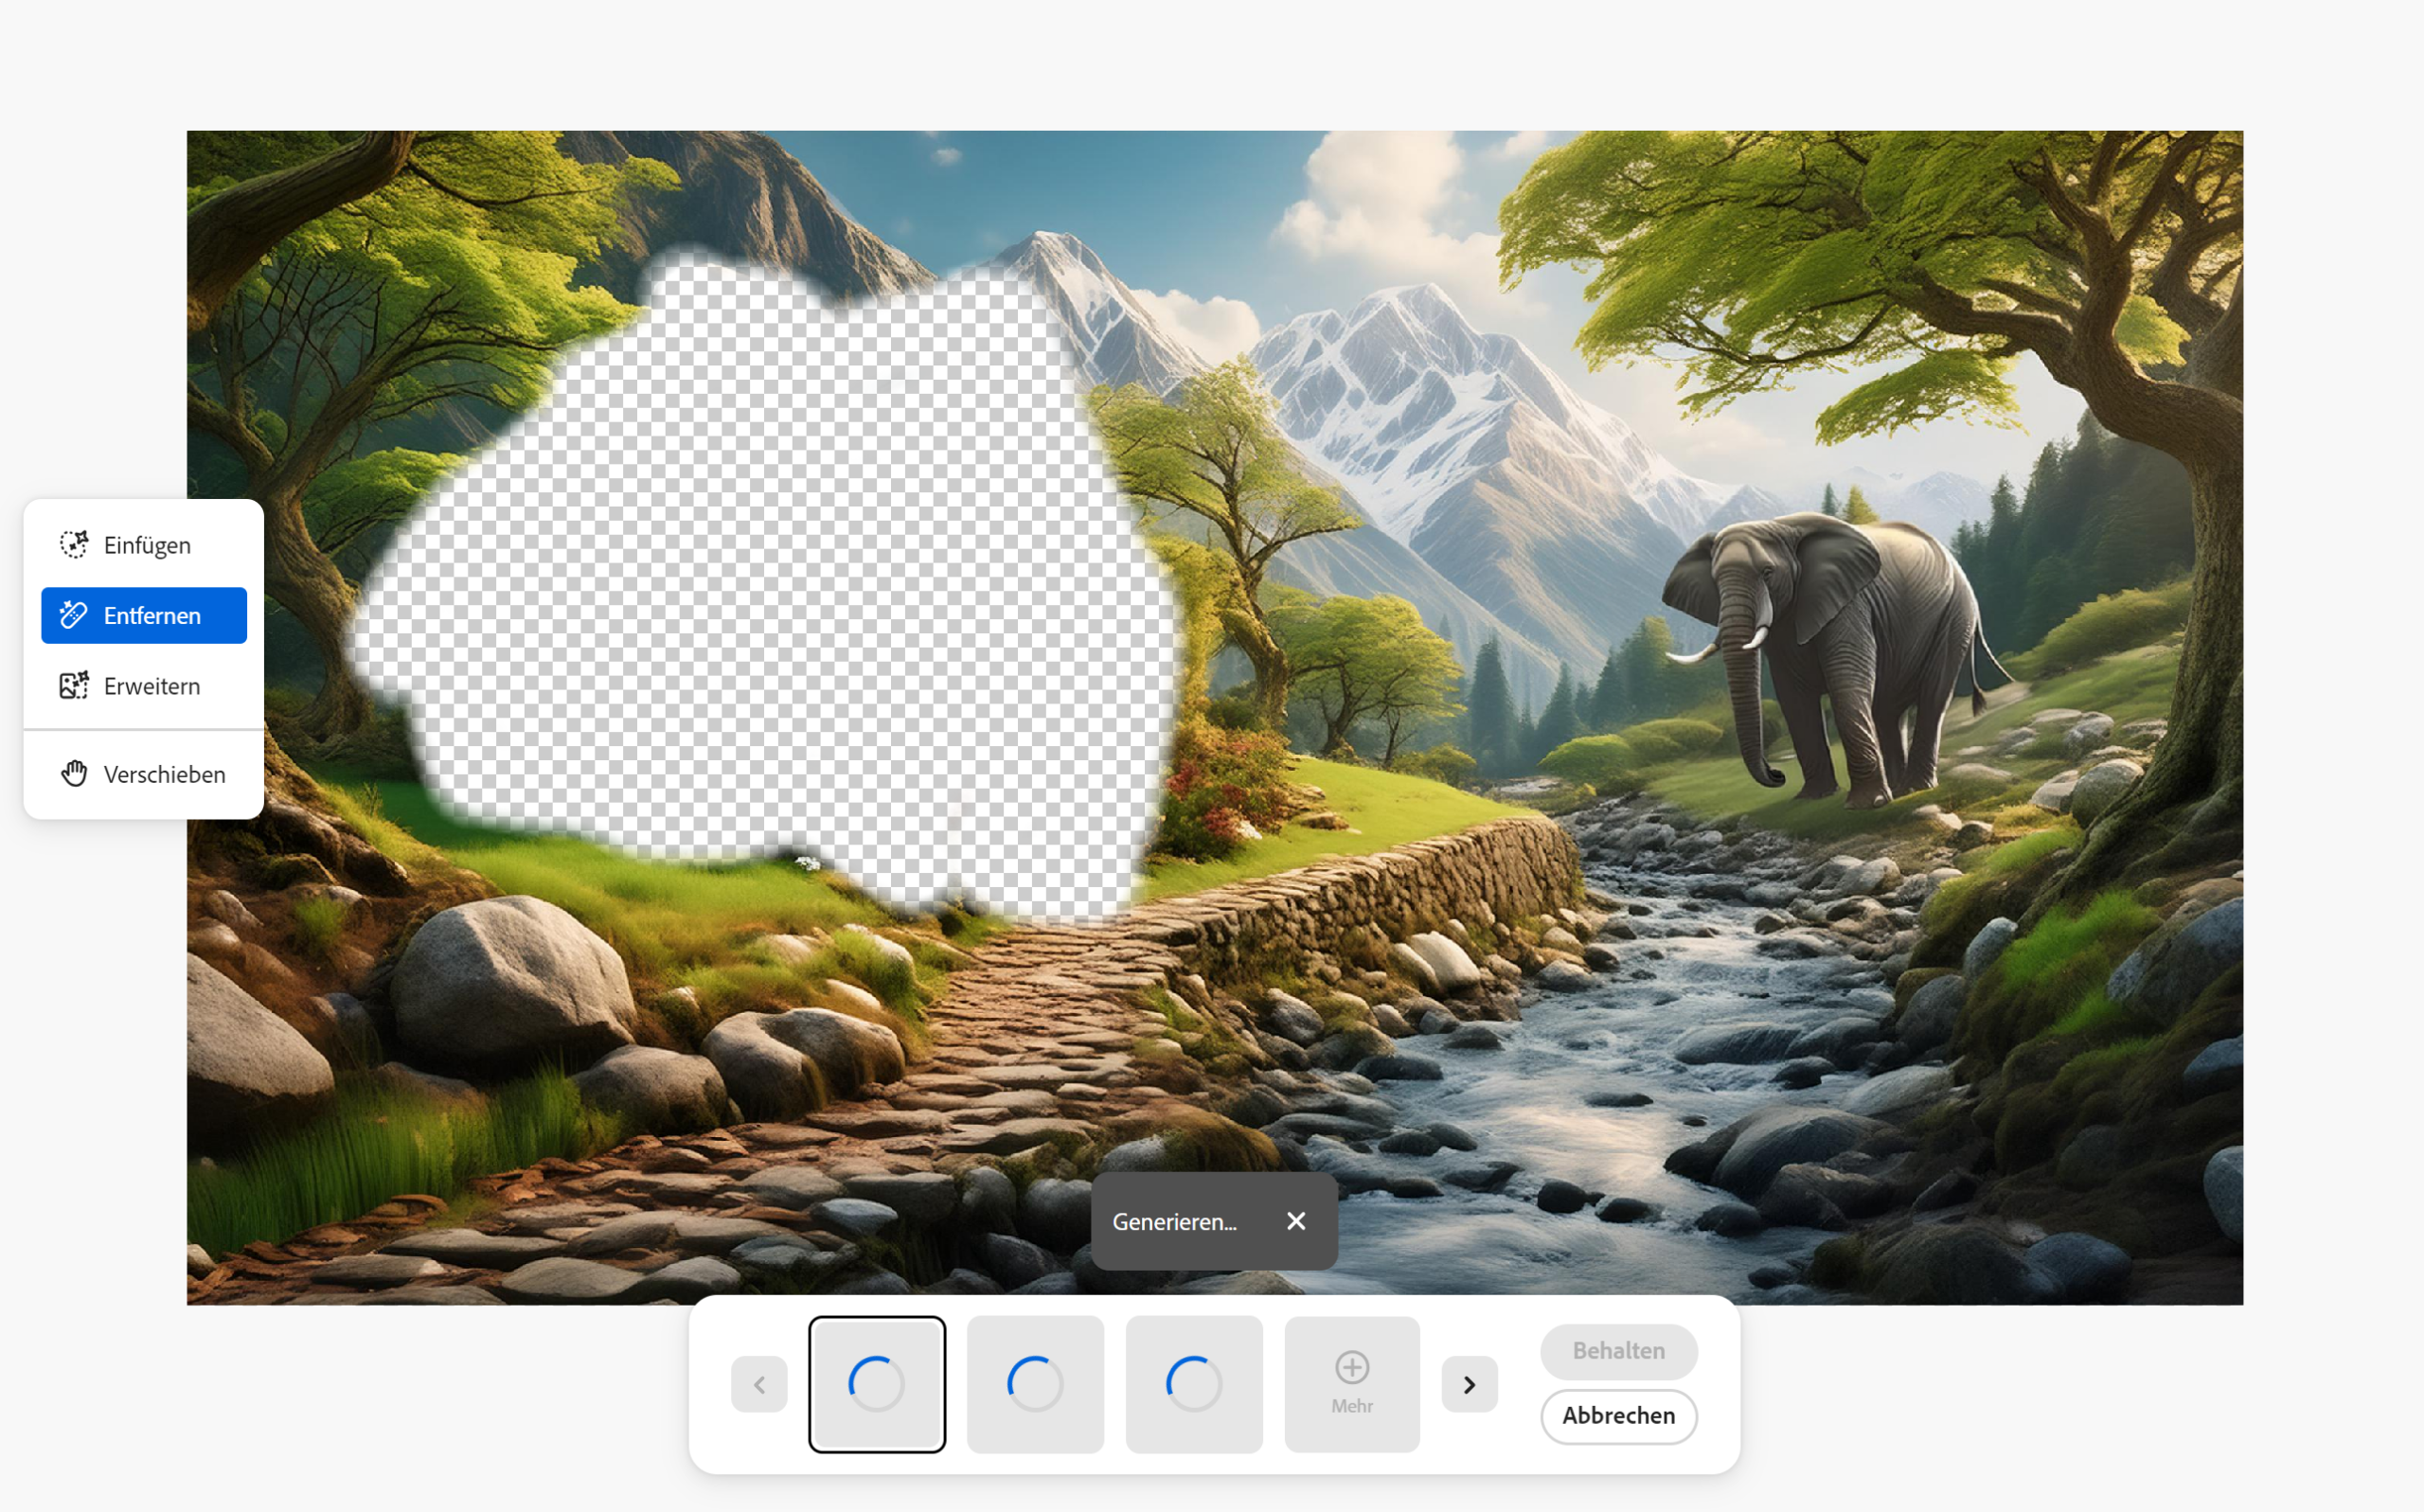Click the Erweitern expand-image icon

73,685
